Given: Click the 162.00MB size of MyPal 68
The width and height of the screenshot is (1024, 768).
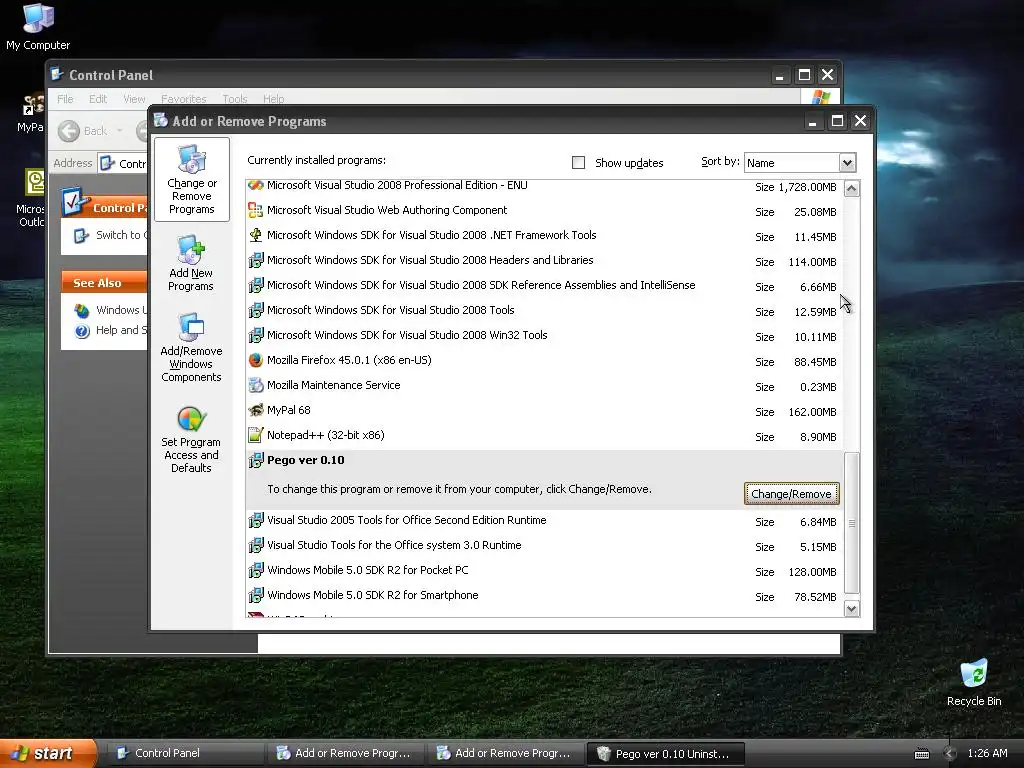Looking at the screenshot, I should [x=812, y=412].
